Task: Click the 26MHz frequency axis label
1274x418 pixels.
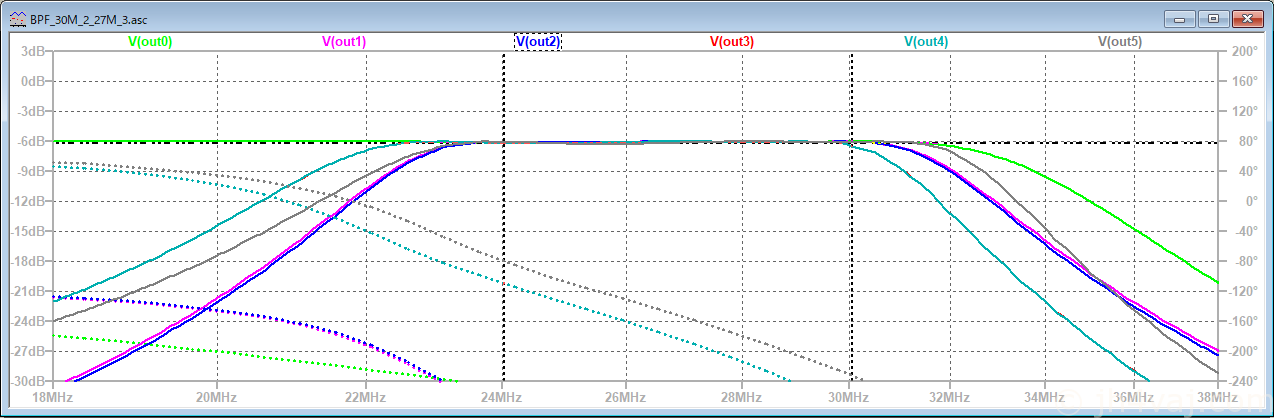Action: 625,398
